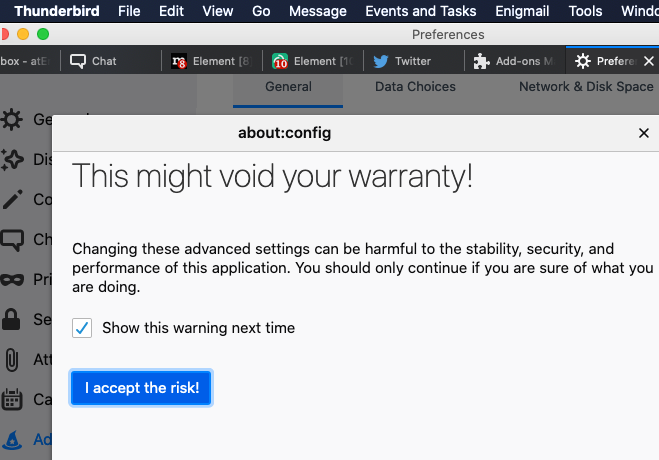Click the Preferences window title text
659x460 pixels.
[448, 34]
